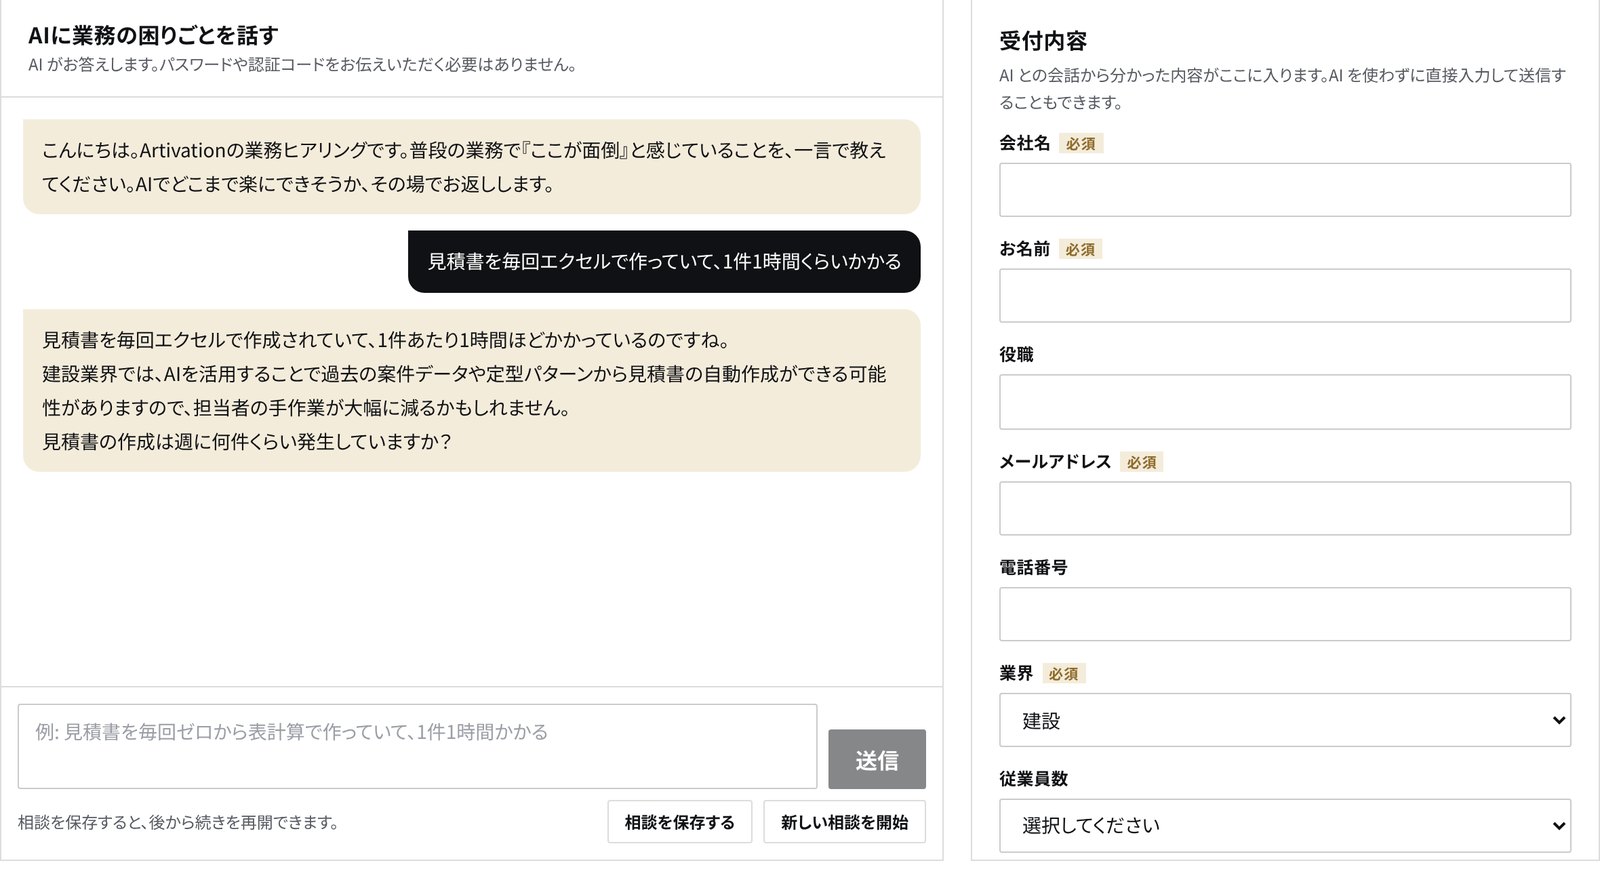This screenshot has height=884, width=1600.
Task: Click the お名前 input field
Action: [1285, 295]
